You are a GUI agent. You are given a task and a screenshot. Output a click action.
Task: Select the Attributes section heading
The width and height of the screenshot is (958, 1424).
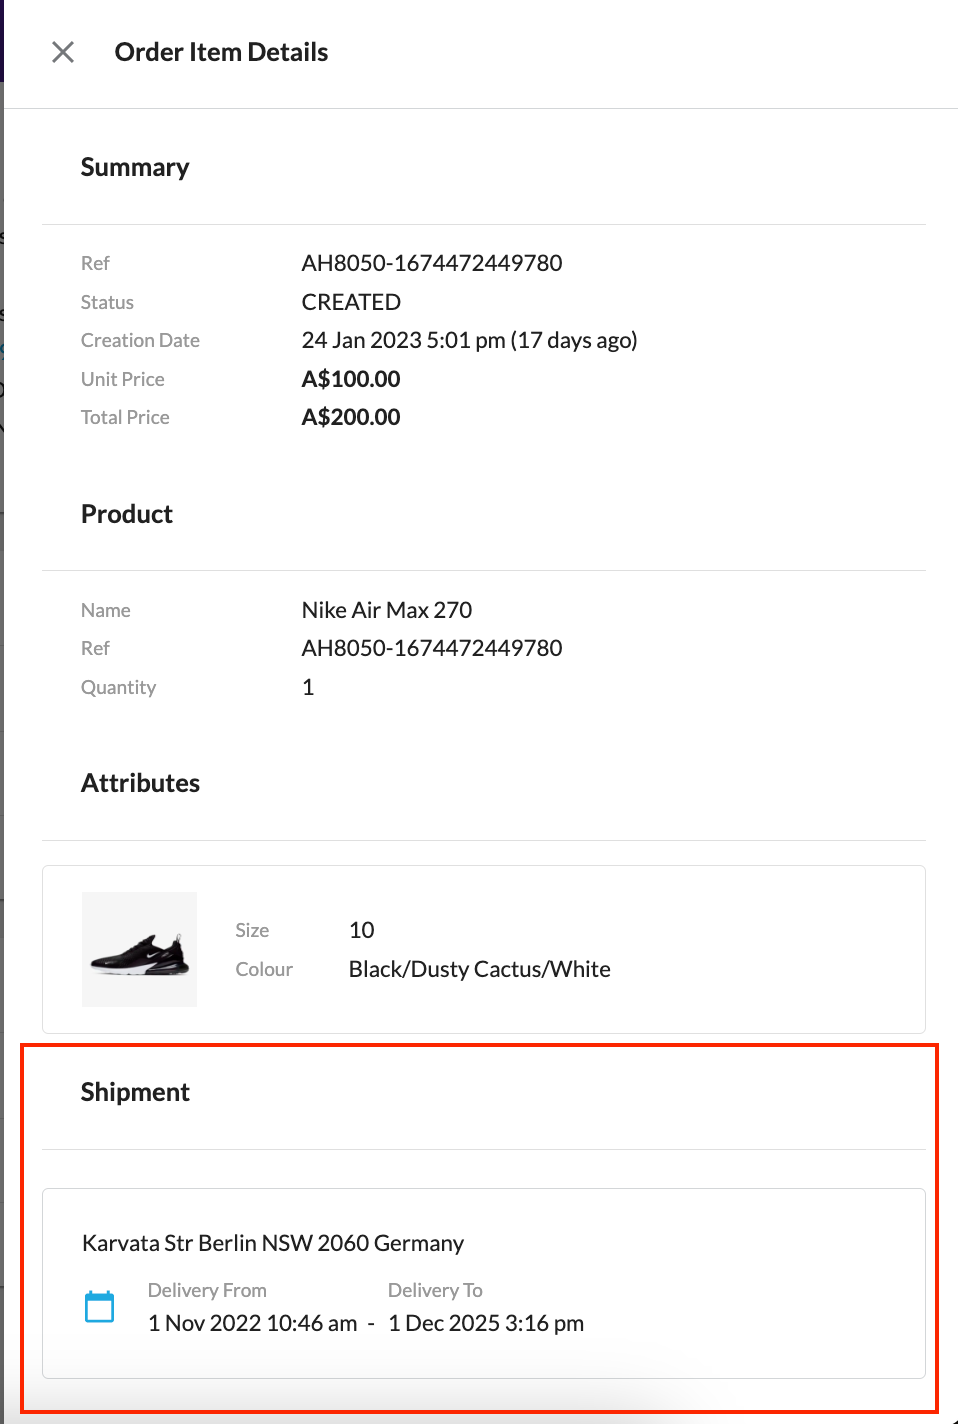point(140,783)
